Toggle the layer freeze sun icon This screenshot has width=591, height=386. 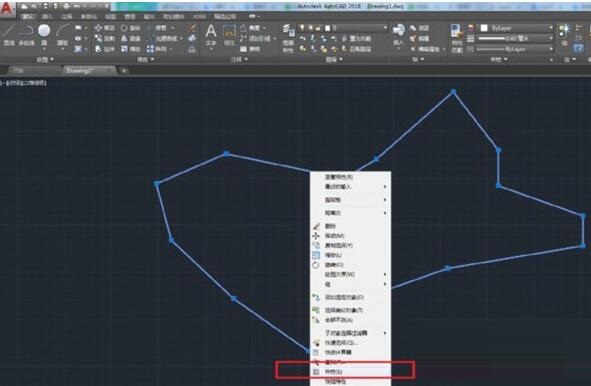310,28
